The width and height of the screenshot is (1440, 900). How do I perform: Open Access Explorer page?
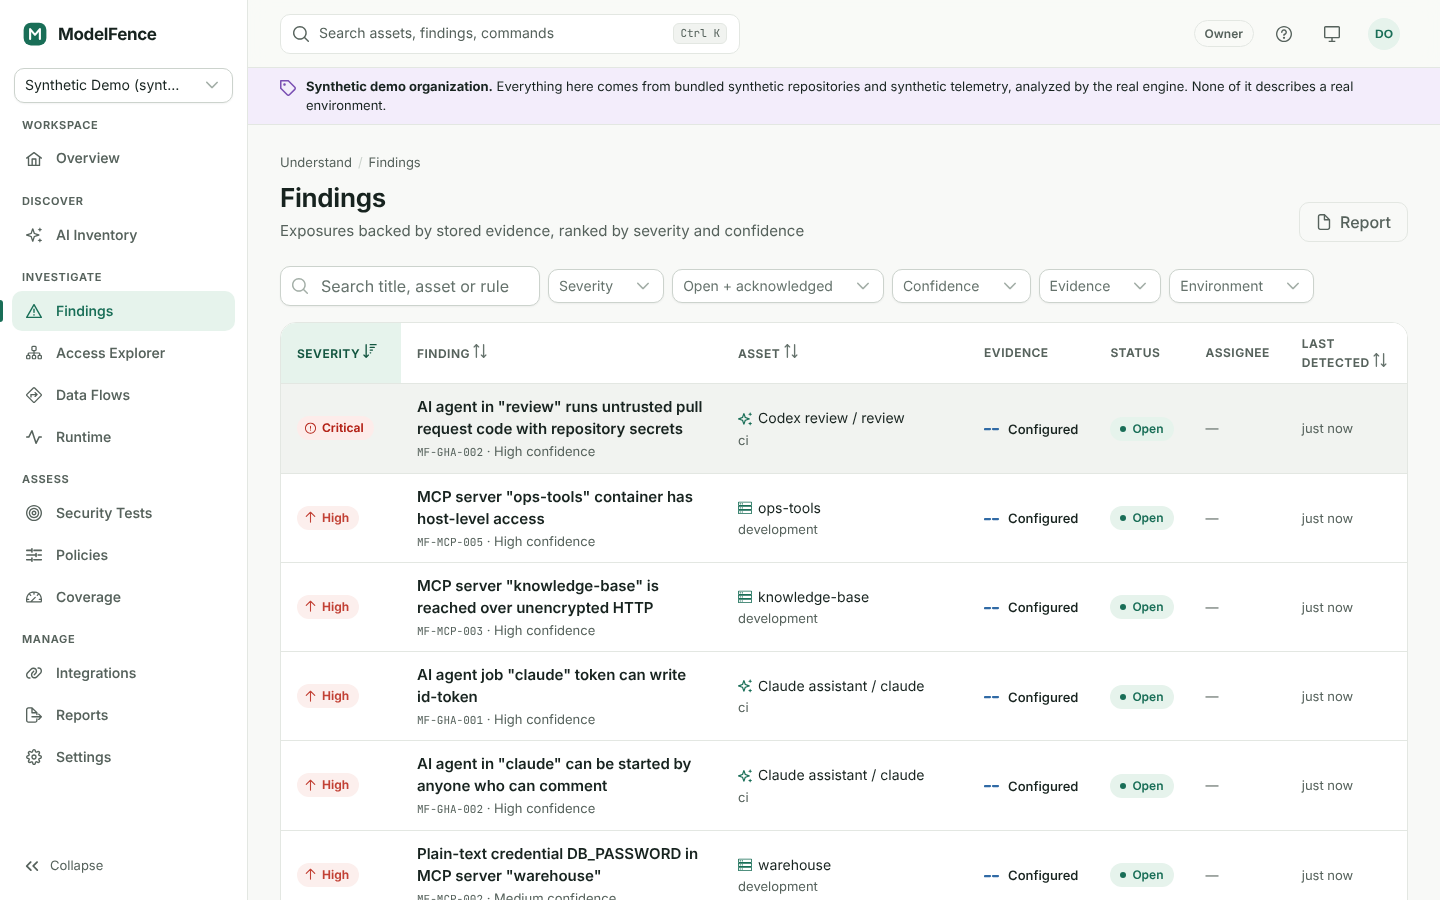pos(123,353)
